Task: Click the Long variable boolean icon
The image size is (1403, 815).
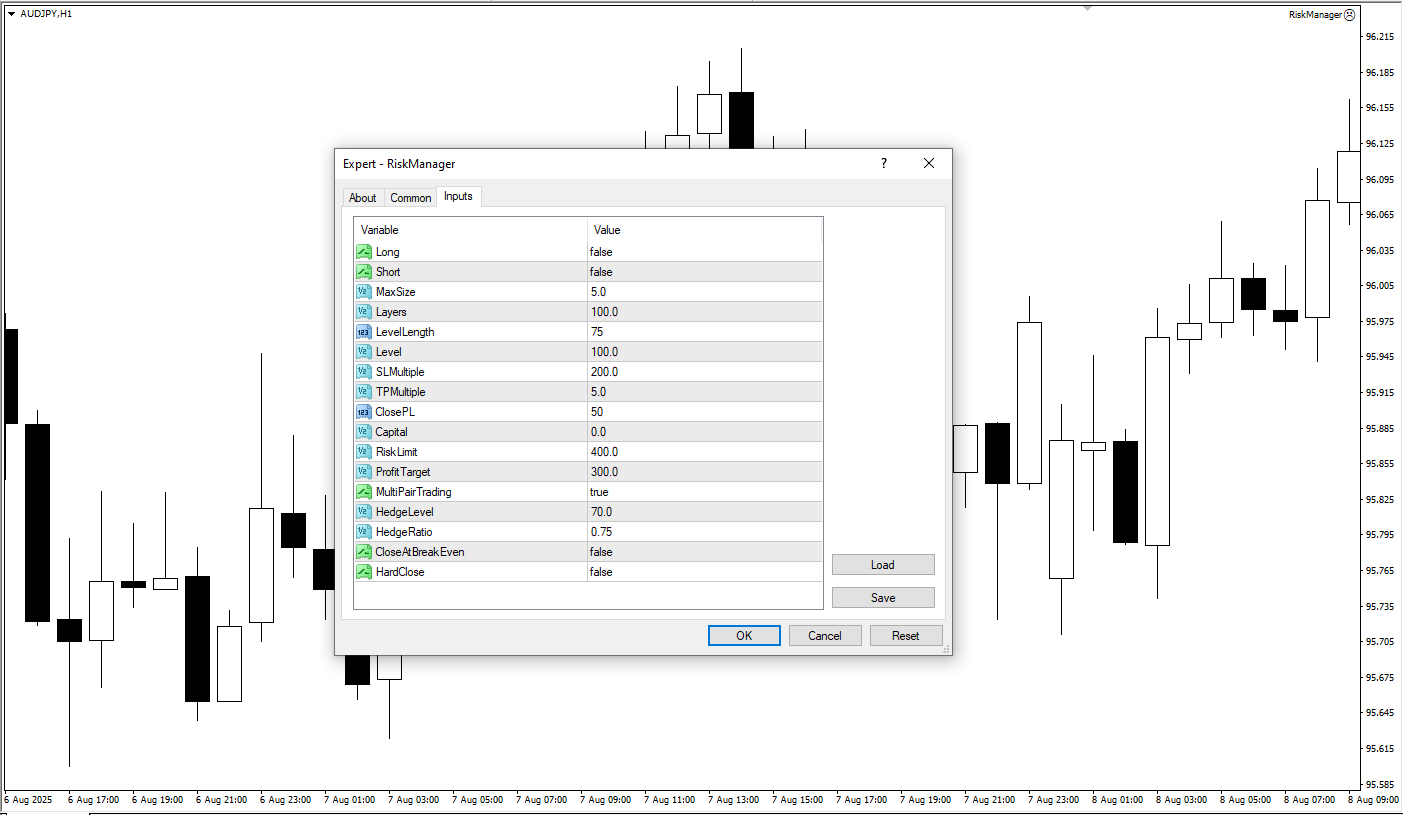Action: click(x=364, y=252)
